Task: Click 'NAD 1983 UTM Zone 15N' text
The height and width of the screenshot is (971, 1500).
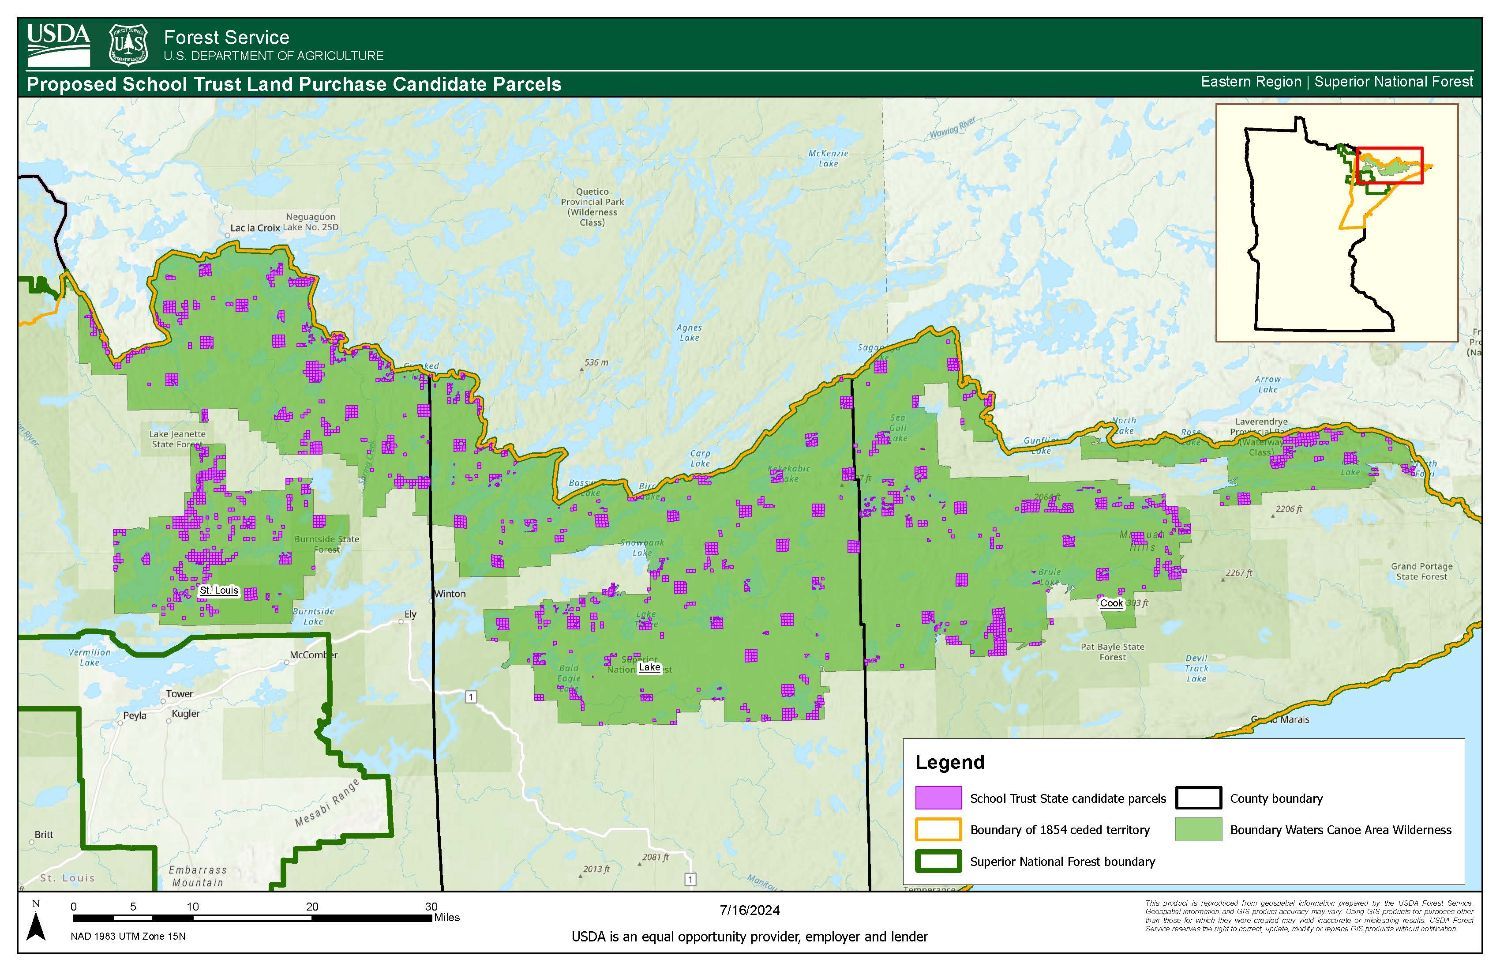Action: point(128,937)
